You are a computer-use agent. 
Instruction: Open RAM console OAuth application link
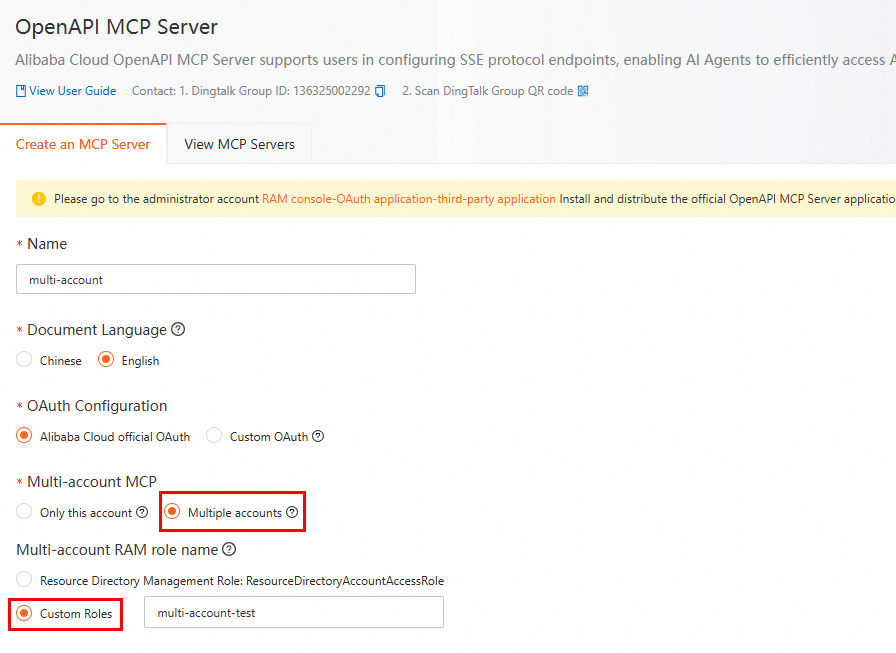coord(409,199)
